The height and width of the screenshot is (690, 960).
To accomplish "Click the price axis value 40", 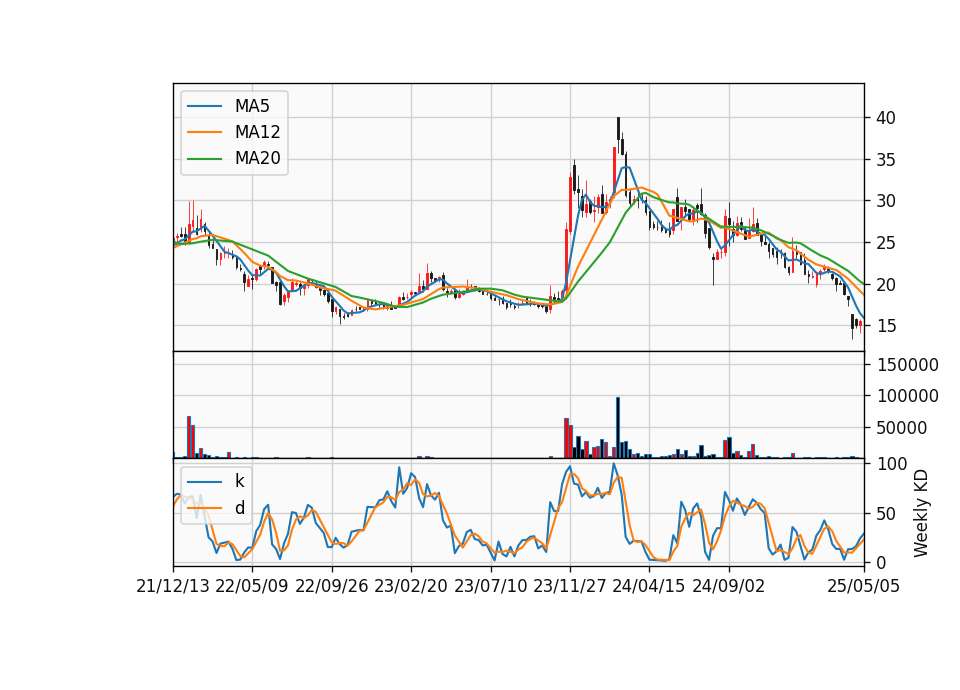I will click(886, 118).
